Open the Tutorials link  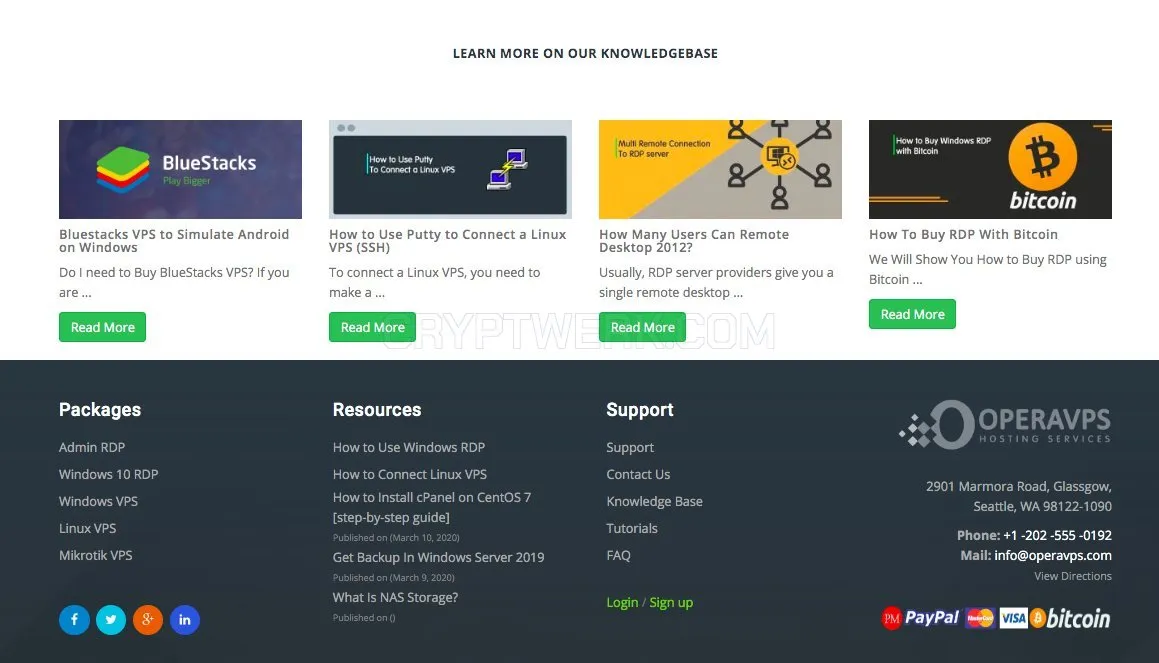point(632,528)
